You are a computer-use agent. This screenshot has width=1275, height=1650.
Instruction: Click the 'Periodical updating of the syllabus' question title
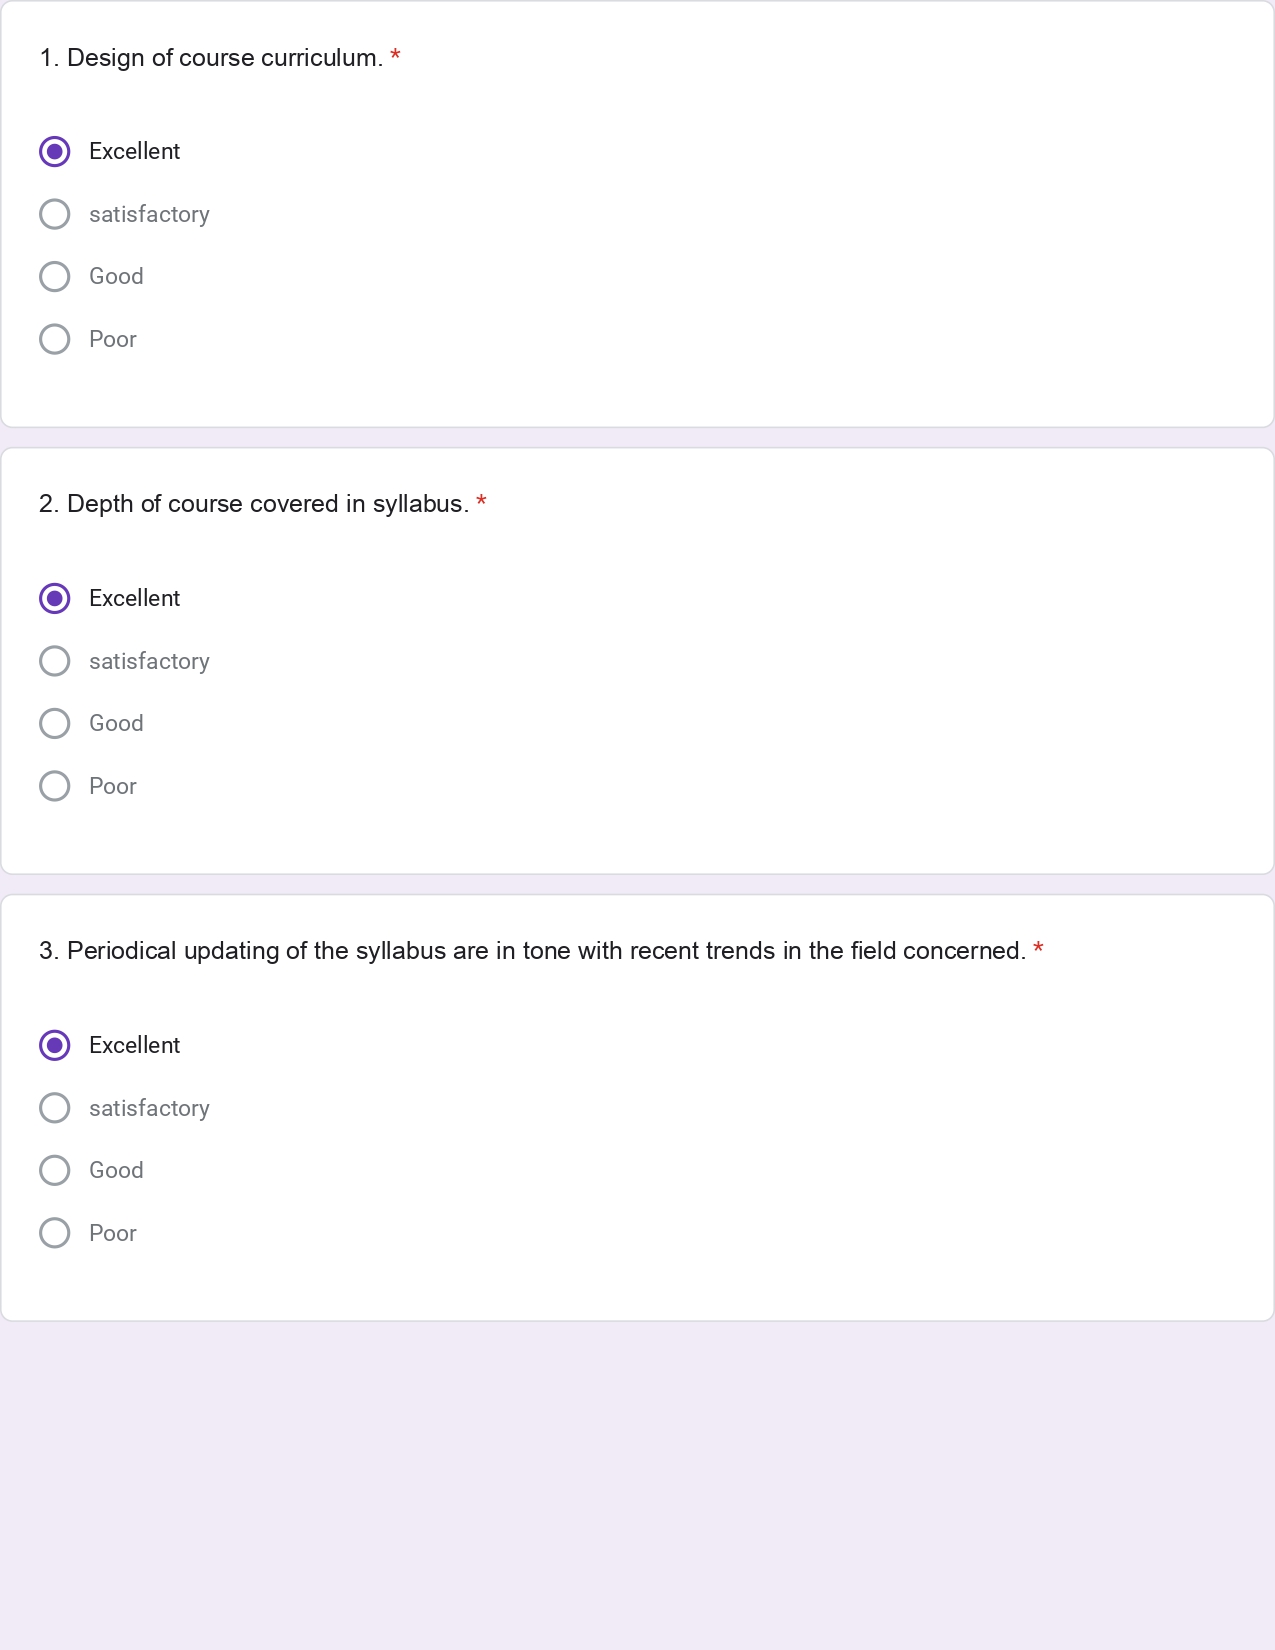532,951
